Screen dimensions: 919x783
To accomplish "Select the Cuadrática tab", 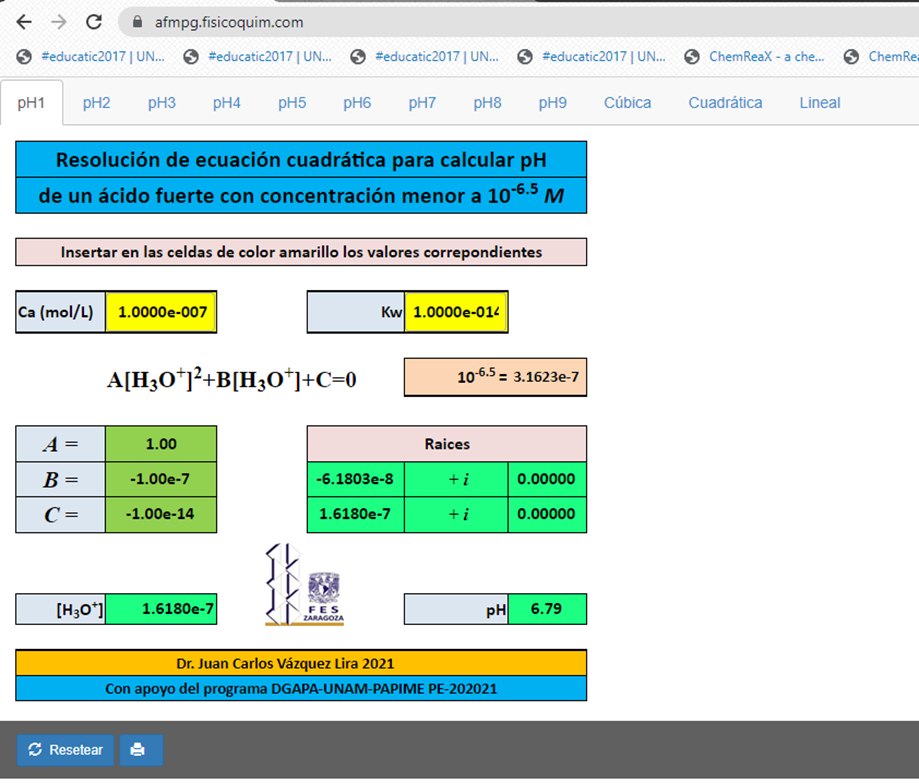I will coord(725,103).
